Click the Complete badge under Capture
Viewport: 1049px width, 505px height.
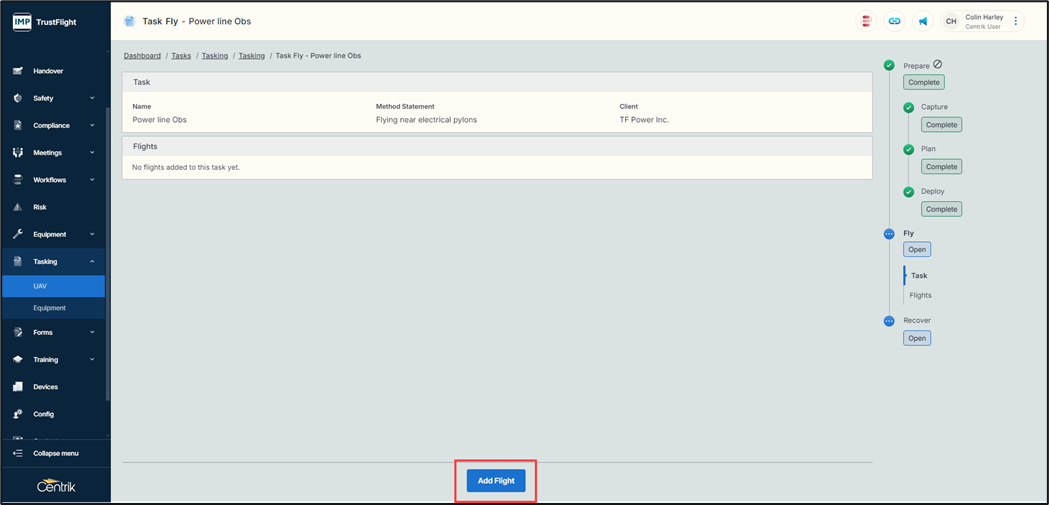[941, 125]
